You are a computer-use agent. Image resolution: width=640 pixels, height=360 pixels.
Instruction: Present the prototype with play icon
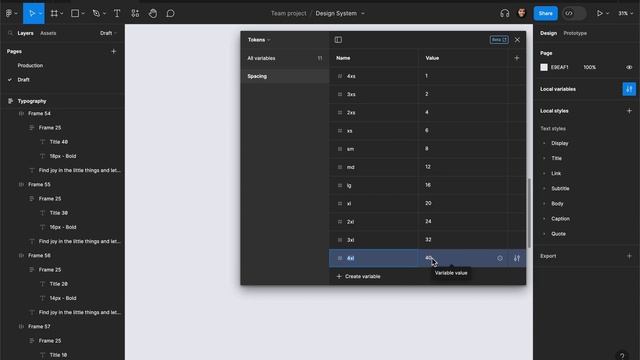click(x=600, y=13)
